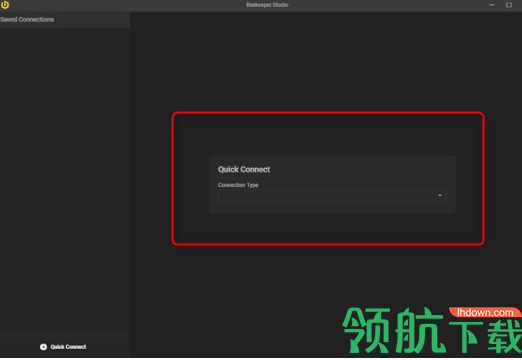Click the Beekeeper Studio bee logo icon
Image resolution: width=522 pixels, height=360 pixels.
click(x=5, y=5)
